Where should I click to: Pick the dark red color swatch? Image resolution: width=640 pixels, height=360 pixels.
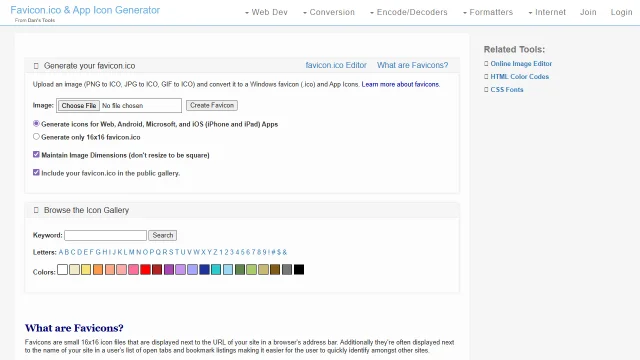[157, 269]
